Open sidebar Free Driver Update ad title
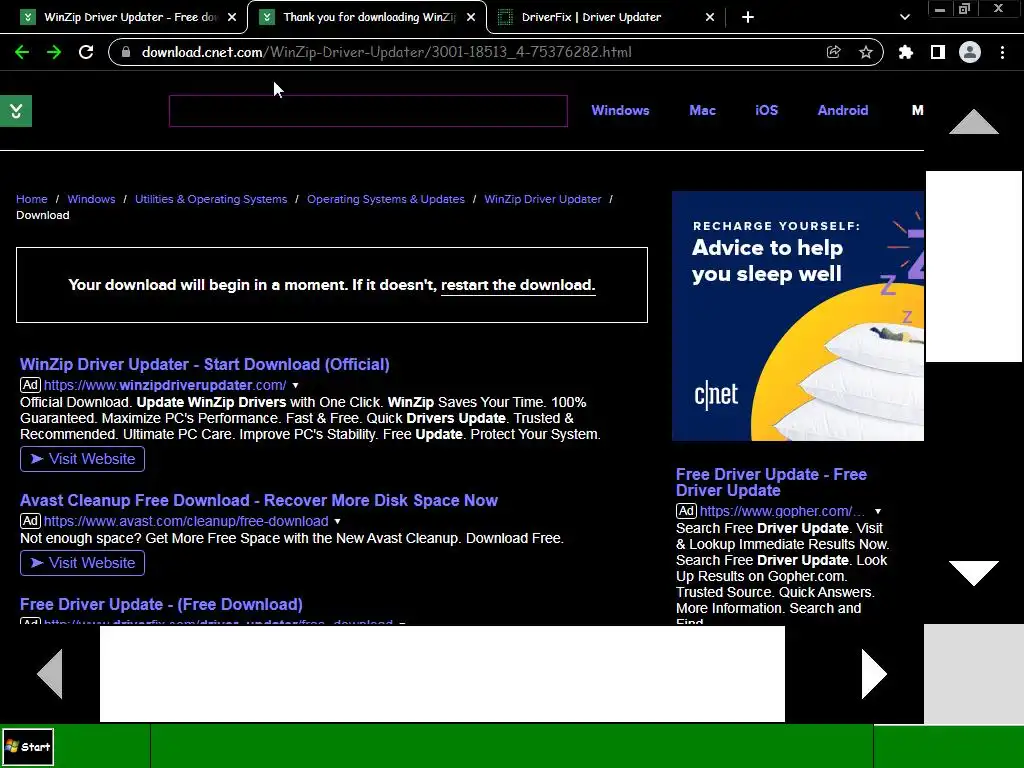 click(x=771, y=482)
